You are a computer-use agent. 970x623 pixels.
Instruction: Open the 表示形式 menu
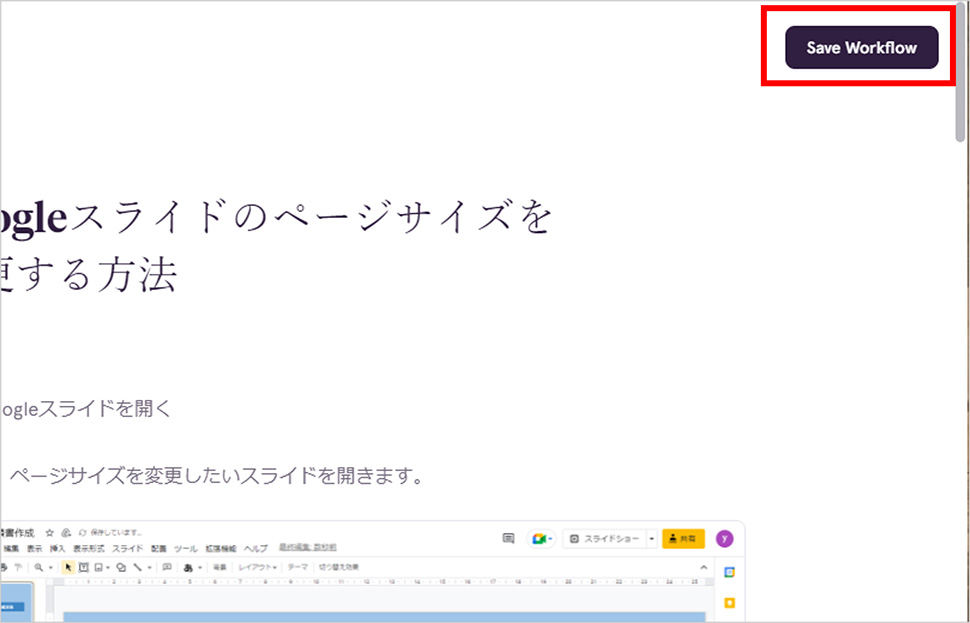pos(88,549)
